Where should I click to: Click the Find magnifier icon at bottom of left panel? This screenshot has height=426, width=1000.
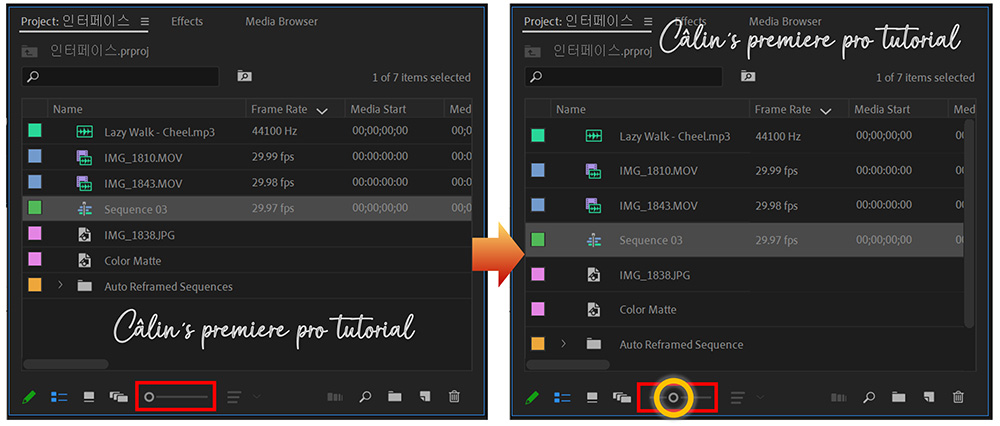[365, 397]
